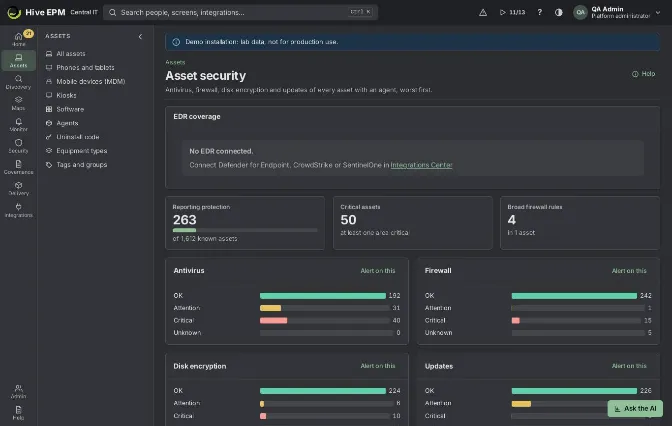
Task: Click the Reporting protection progress bar
Action: [x=245, y=230]
